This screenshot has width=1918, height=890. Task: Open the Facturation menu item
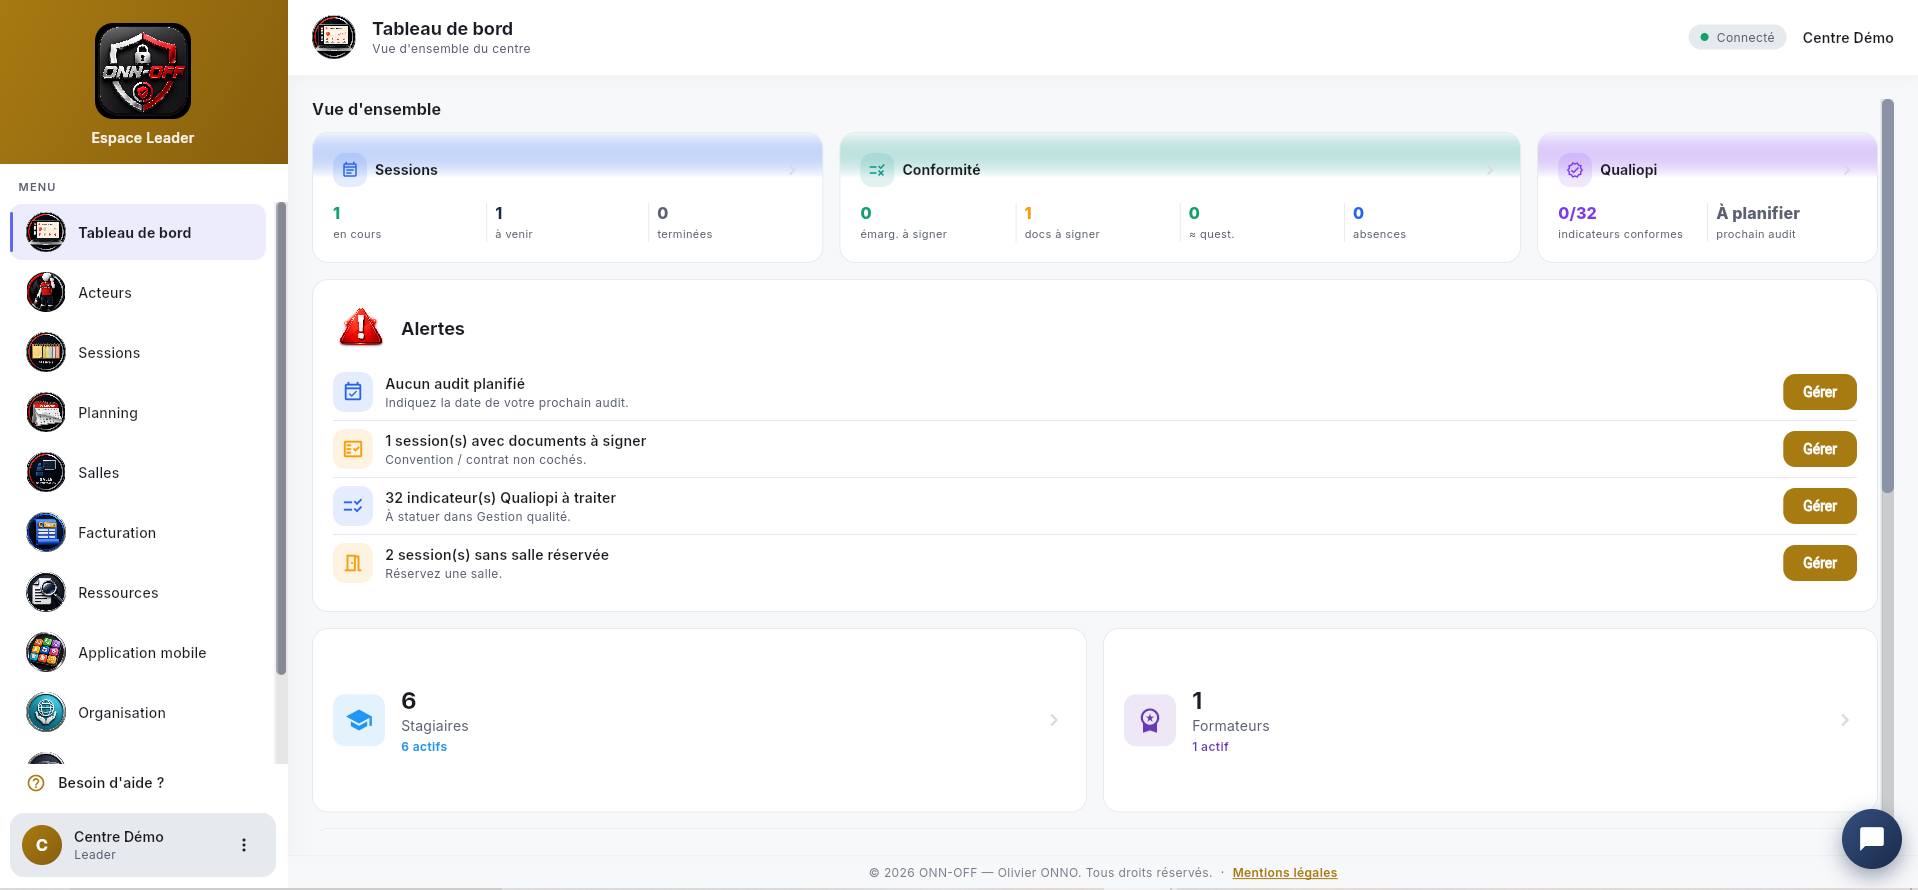138,532
